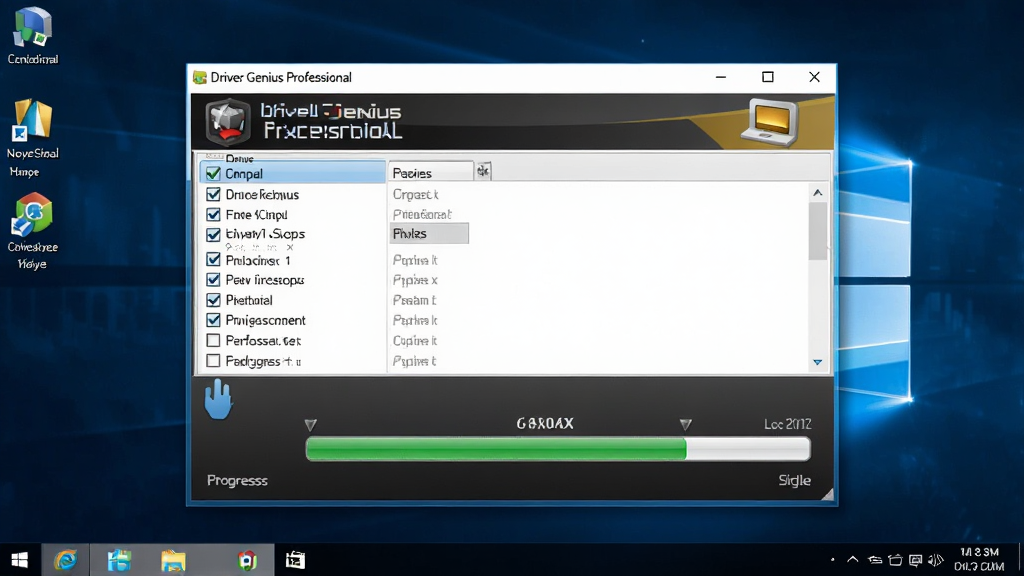The width and height of the screenshot is (1024, 576).
Task: Click the window resize grip corner
Action: pyautogui.click(x=827, y=495)
